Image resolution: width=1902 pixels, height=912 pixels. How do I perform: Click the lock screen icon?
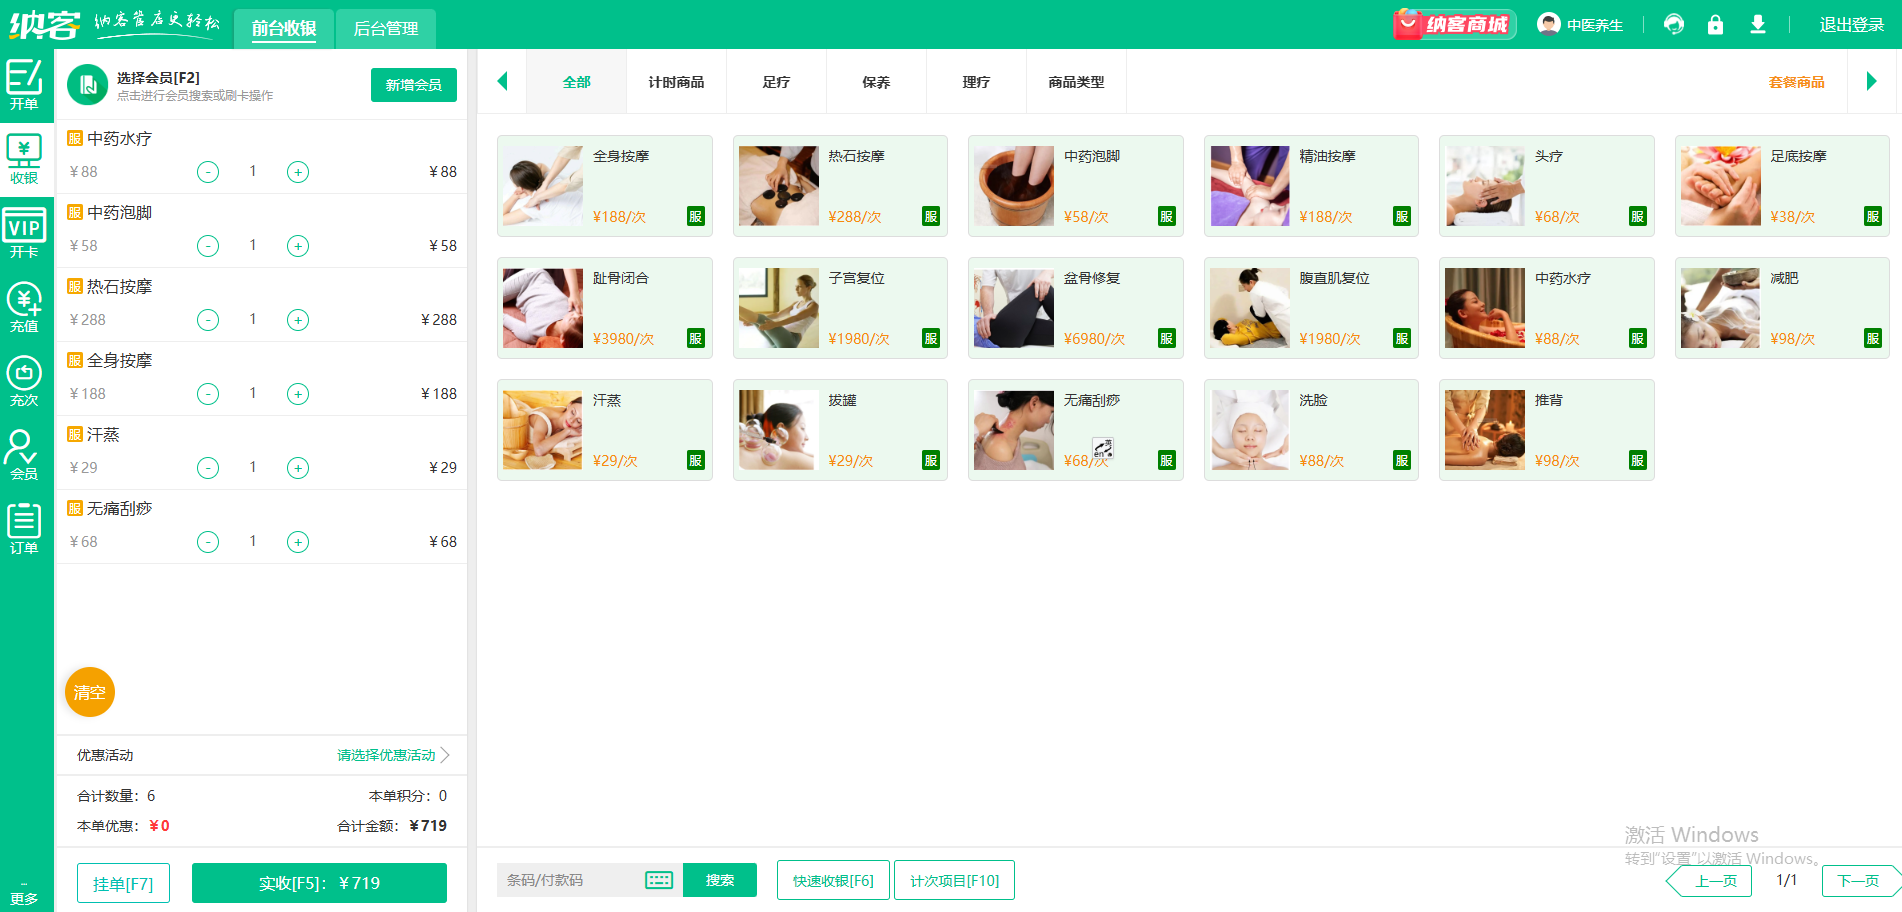click(x=1715, y=24)
